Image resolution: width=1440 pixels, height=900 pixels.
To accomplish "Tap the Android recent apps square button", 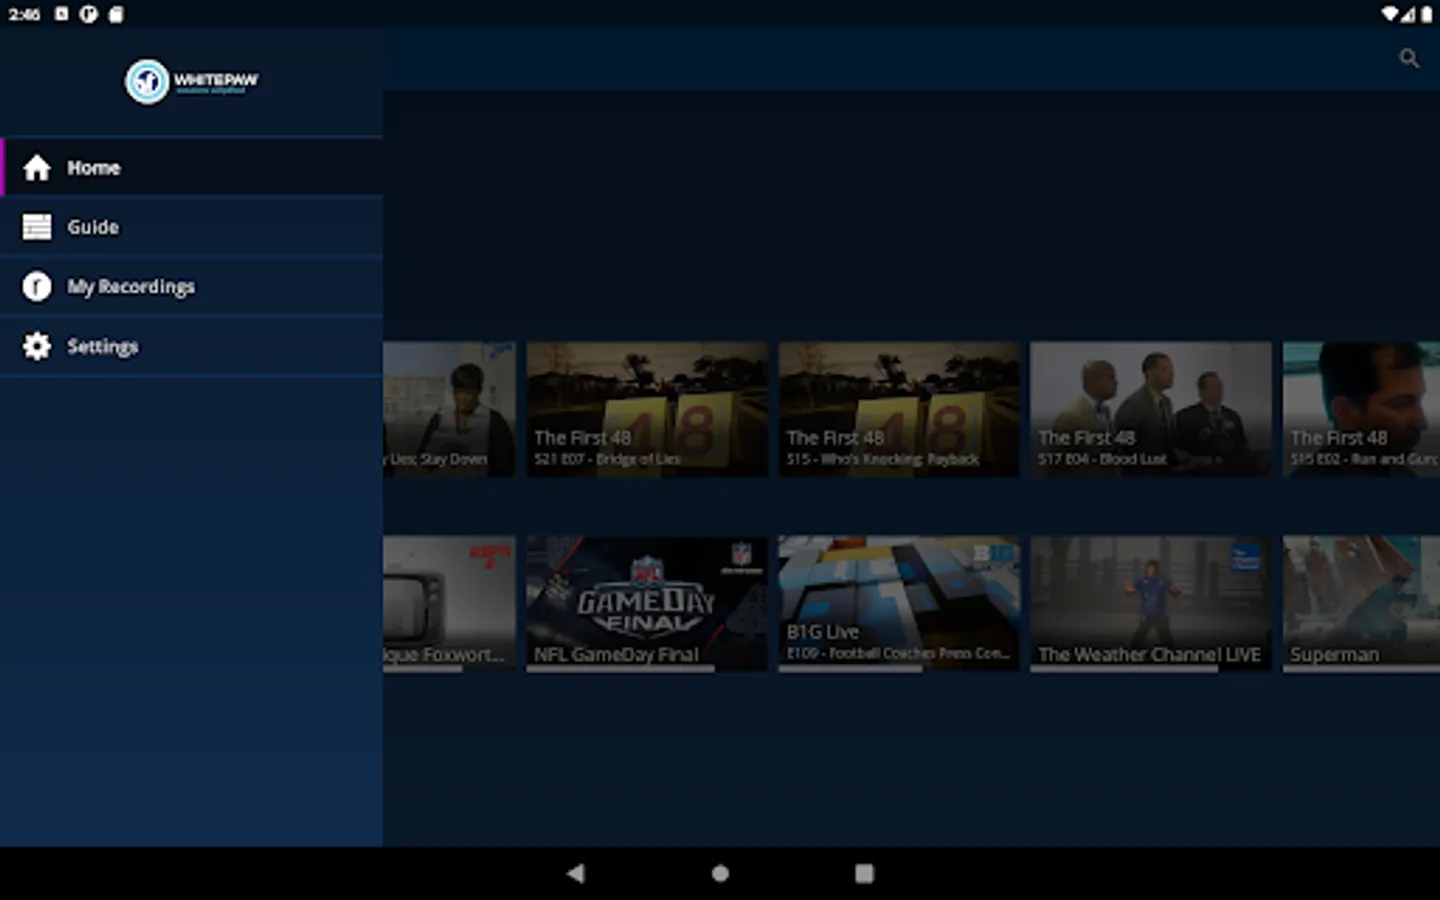I will (x=864, y=873).
